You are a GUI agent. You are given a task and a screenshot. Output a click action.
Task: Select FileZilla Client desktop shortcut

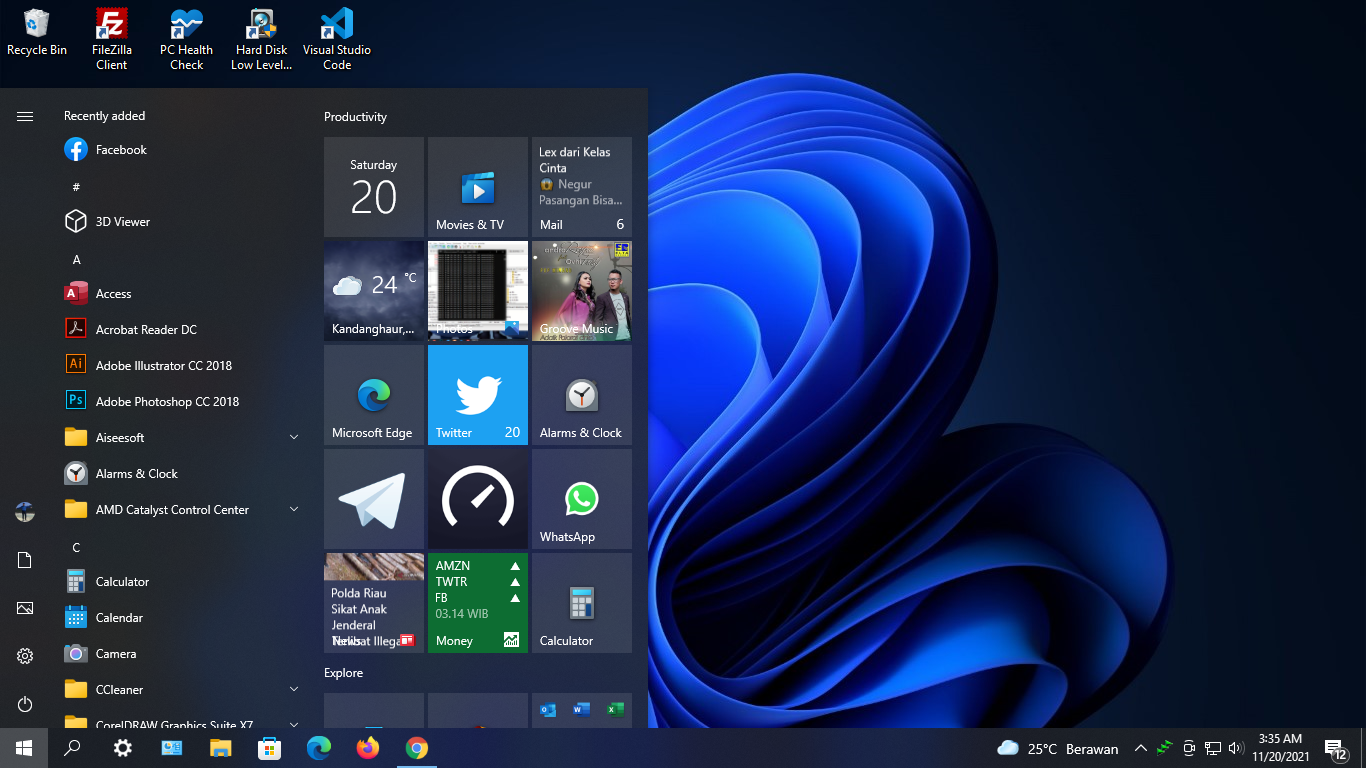(x=111, y=40)
